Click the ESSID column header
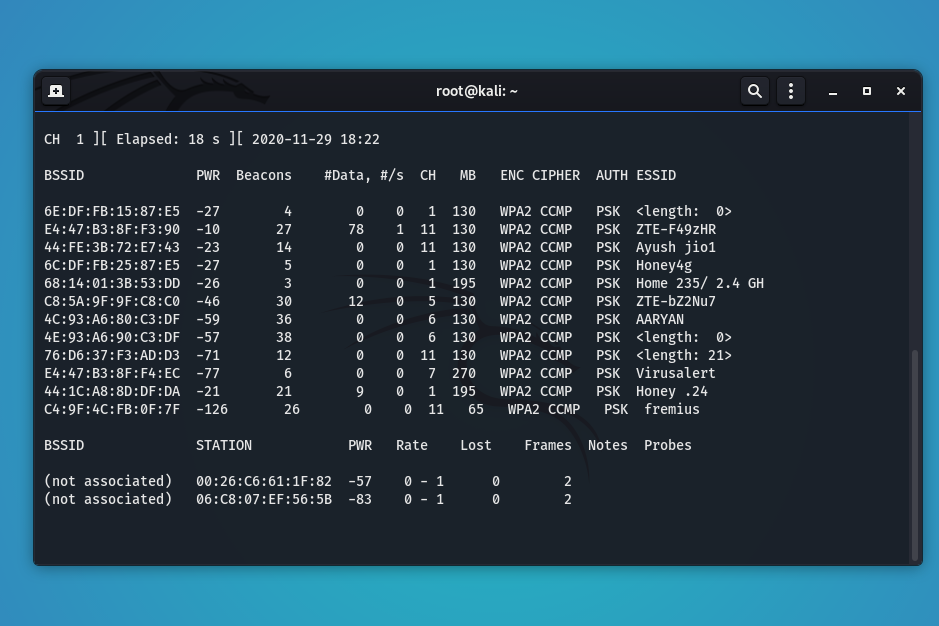The image size is (939, 626). click(x=656, y=176)
